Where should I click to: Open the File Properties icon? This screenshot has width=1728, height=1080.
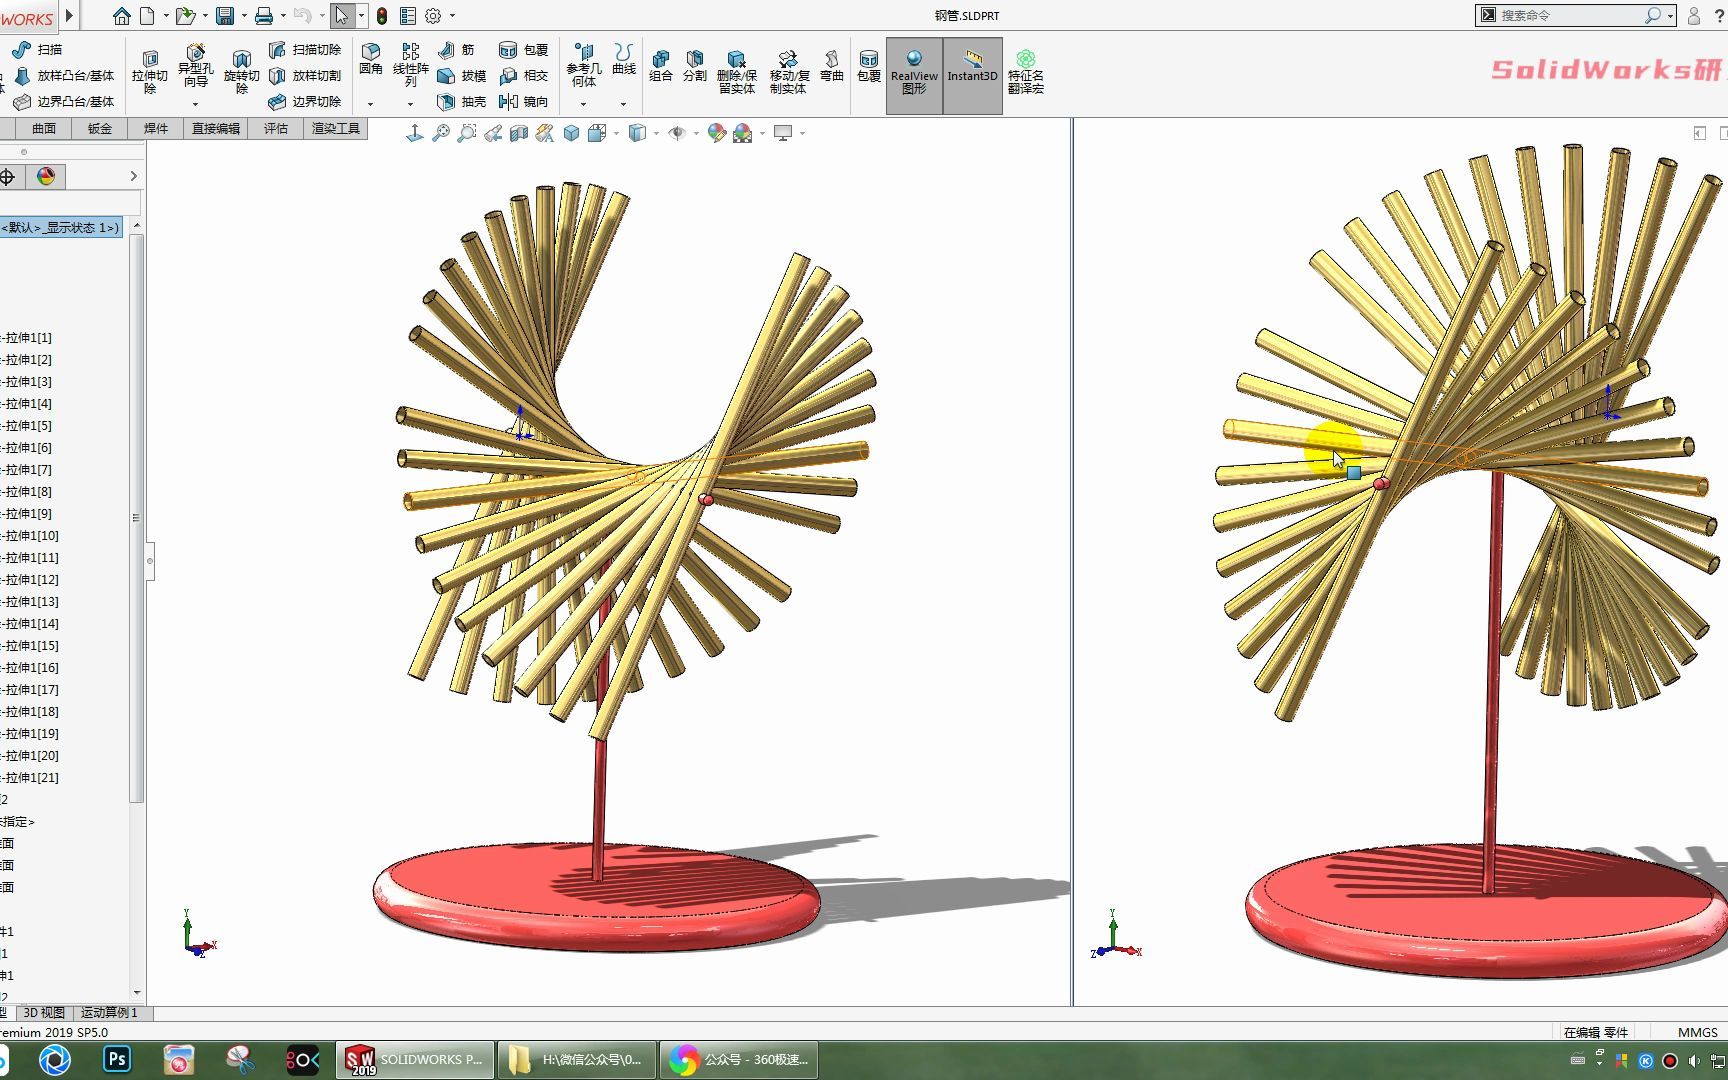pyautogui.click(x=408, y=16)
